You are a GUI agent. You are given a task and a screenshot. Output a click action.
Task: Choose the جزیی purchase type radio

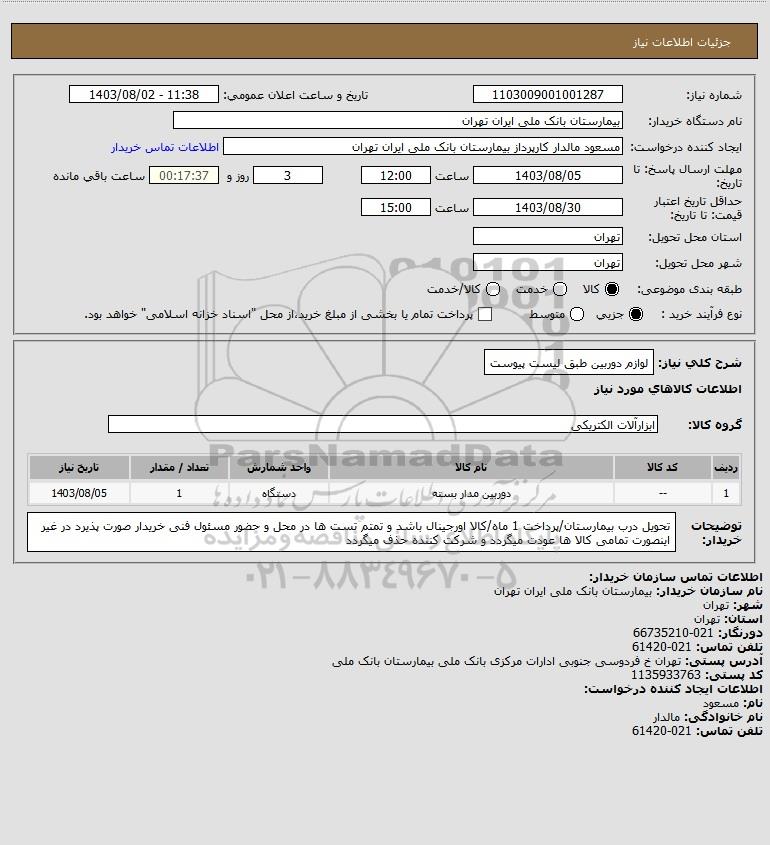pyautogui.click(x=636, y=314)
